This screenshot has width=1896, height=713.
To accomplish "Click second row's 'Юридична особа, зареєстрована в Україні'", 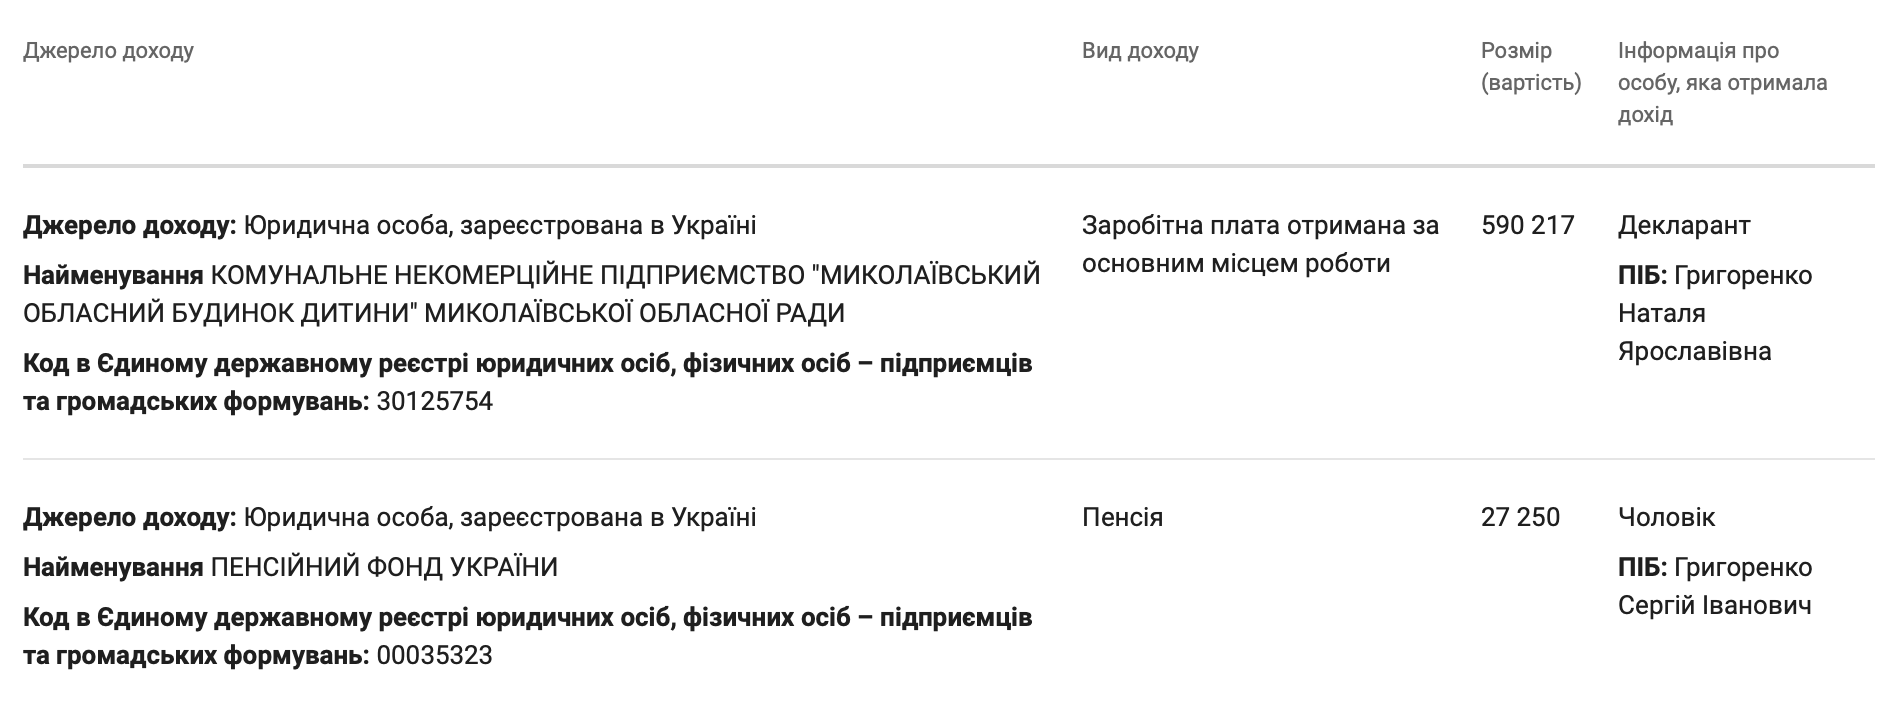I will pos(500,518).
